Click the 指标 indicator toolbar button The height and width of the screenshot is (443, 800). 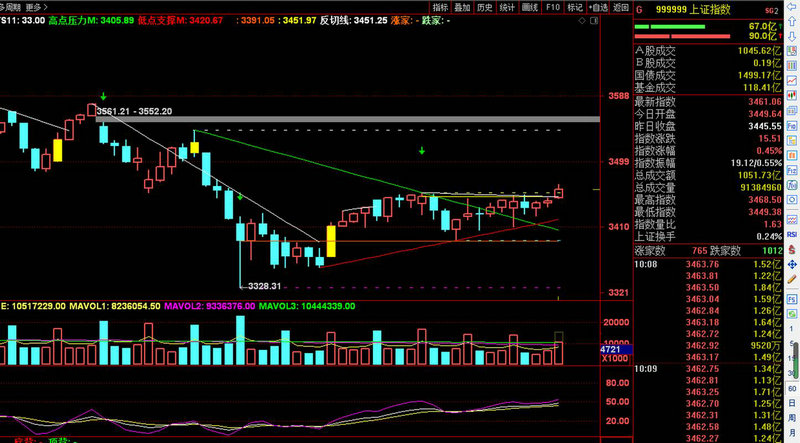(x=440, y=7)
